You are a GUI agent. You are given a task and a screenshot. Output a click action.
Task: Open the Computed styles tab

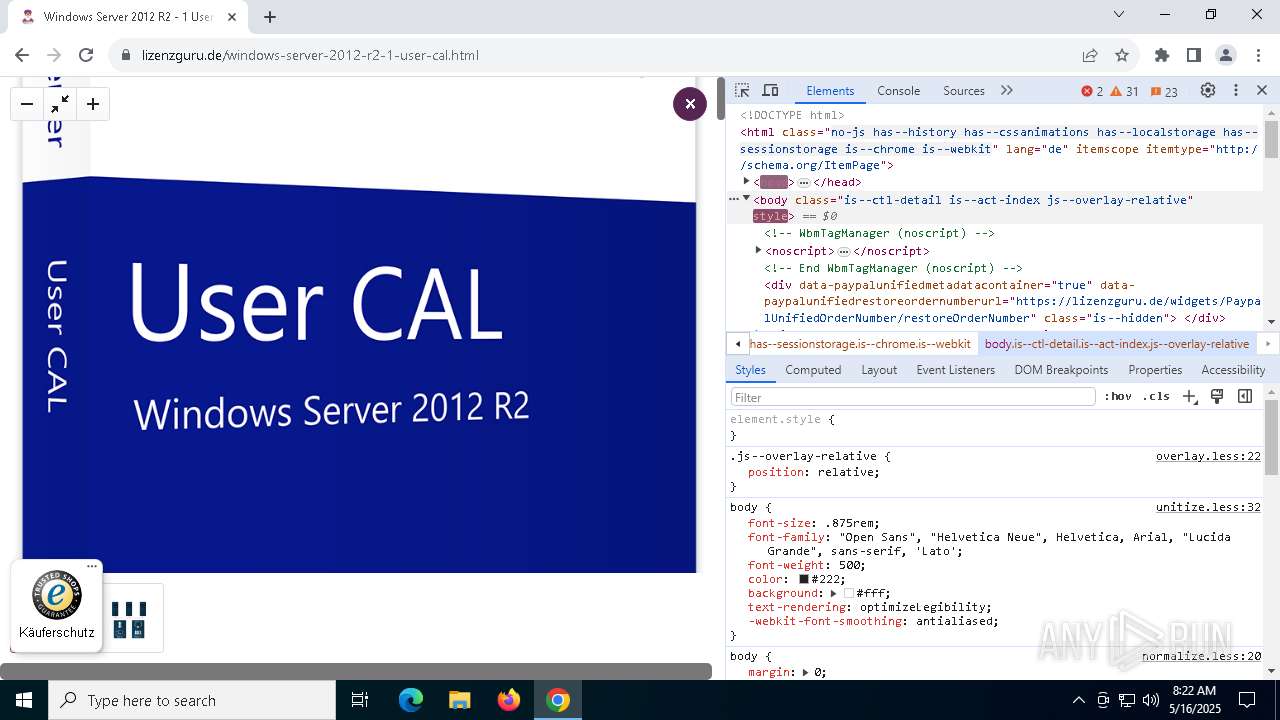pos(813,370)
